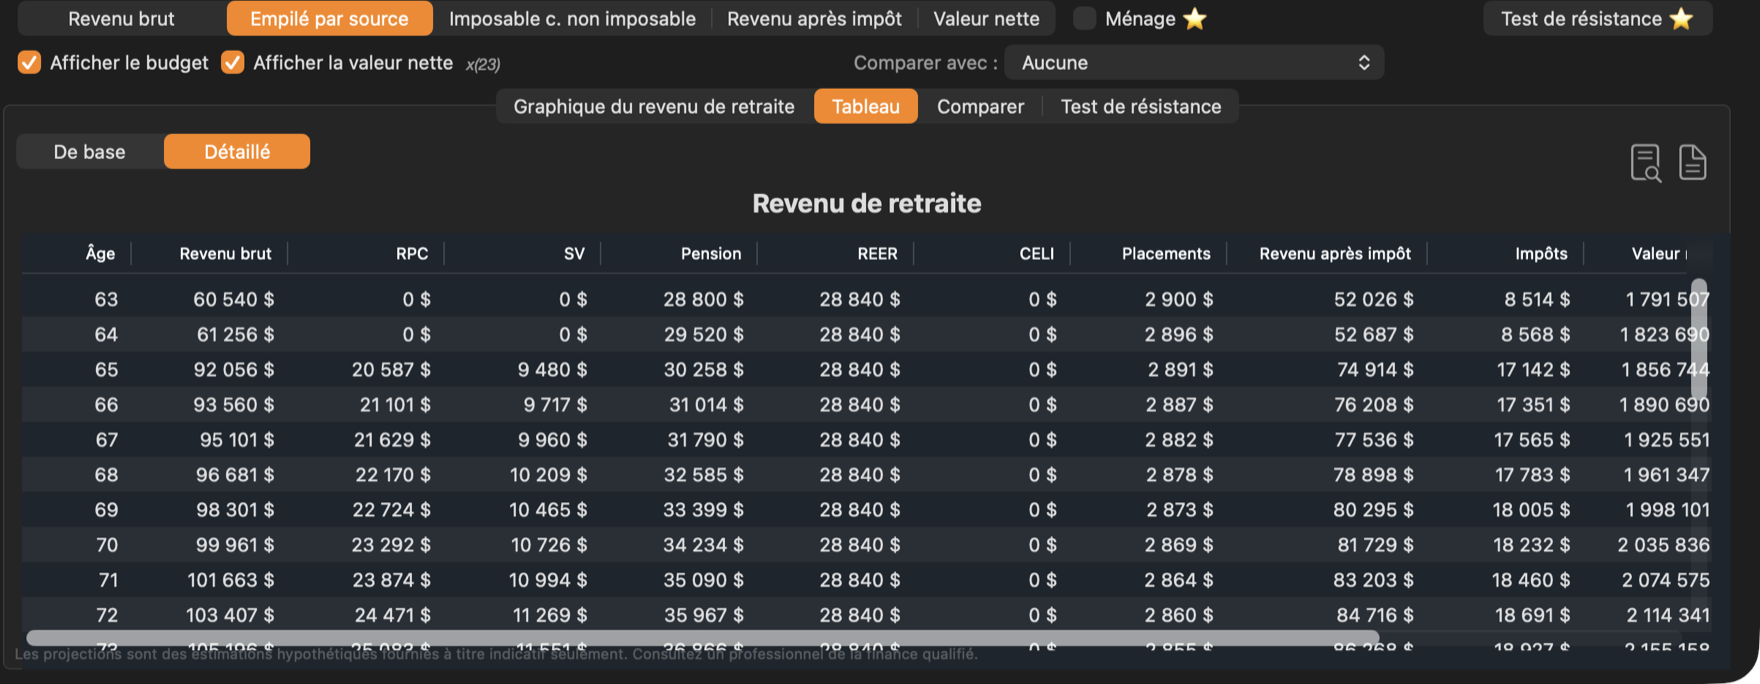Click the Impôts column header

coord(1541,253)
